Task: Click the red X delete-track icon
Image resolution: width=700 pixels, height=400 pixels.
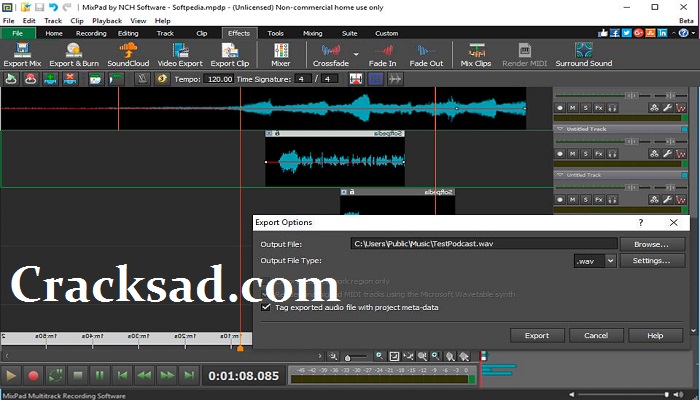Action: 70,79
